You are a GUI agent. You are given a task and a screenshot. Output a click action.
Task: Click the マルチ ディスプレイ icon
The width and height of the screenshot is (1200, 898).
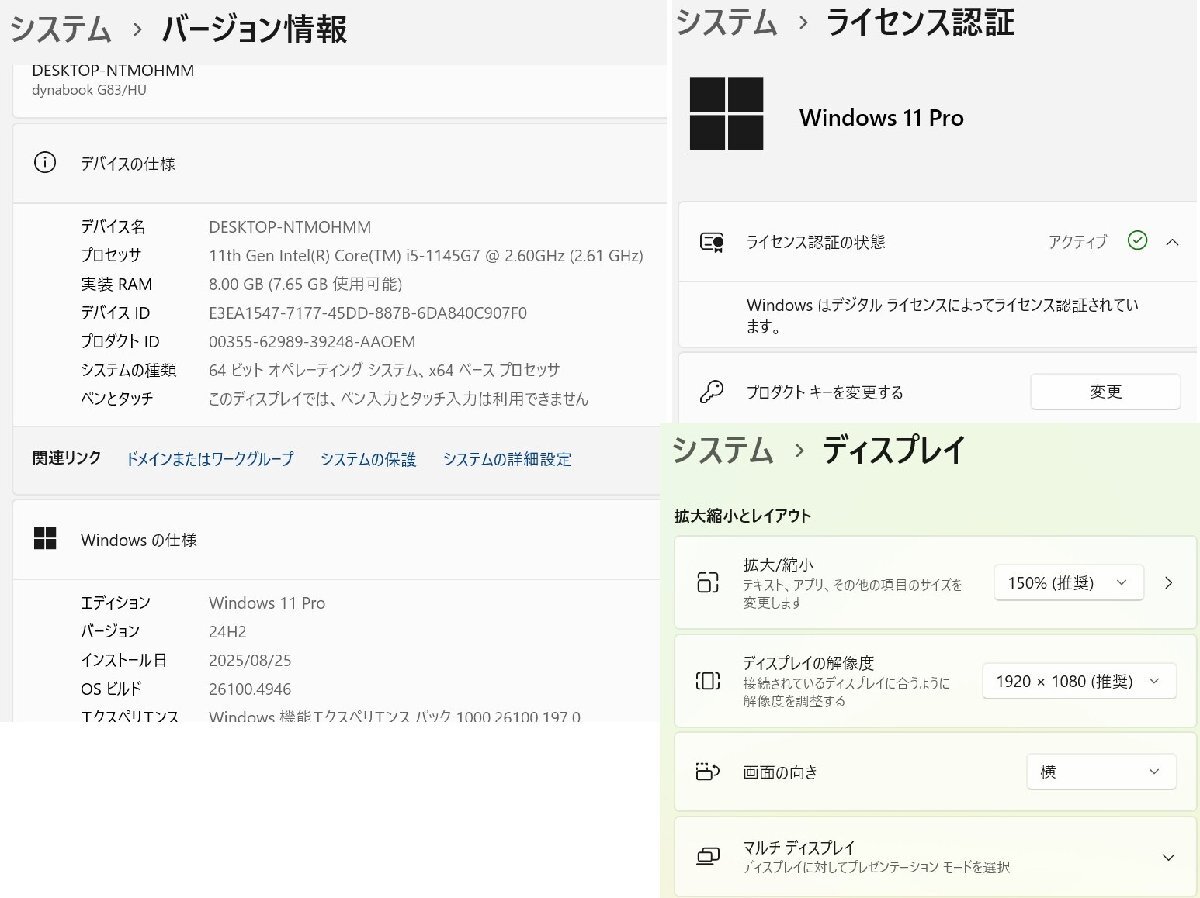coord(708,856)
